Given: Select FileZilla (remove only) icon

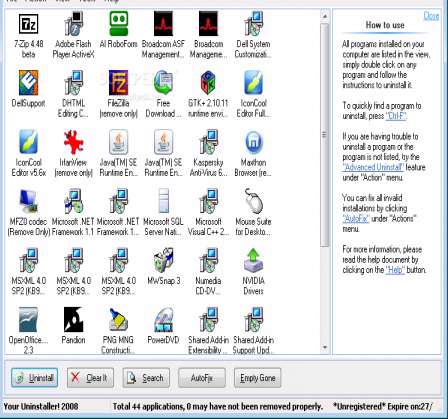Looking at the screenshot, I should [x=118, y=83].
